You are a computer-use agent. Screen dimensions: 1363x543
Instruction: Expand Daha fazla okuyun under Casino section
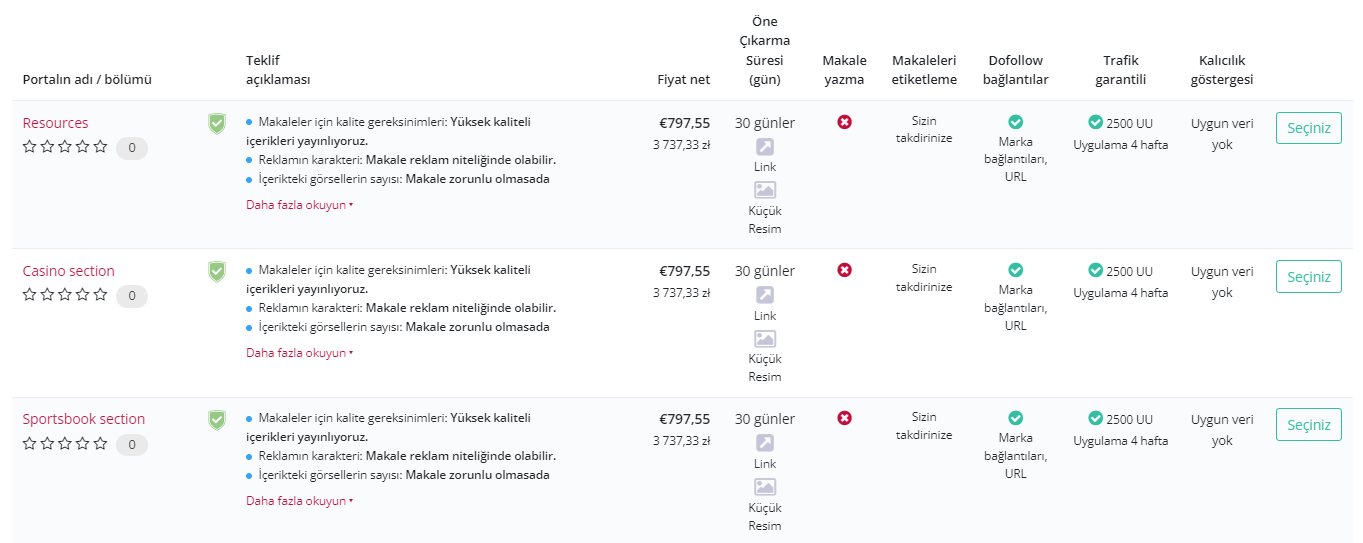point(299,353)
